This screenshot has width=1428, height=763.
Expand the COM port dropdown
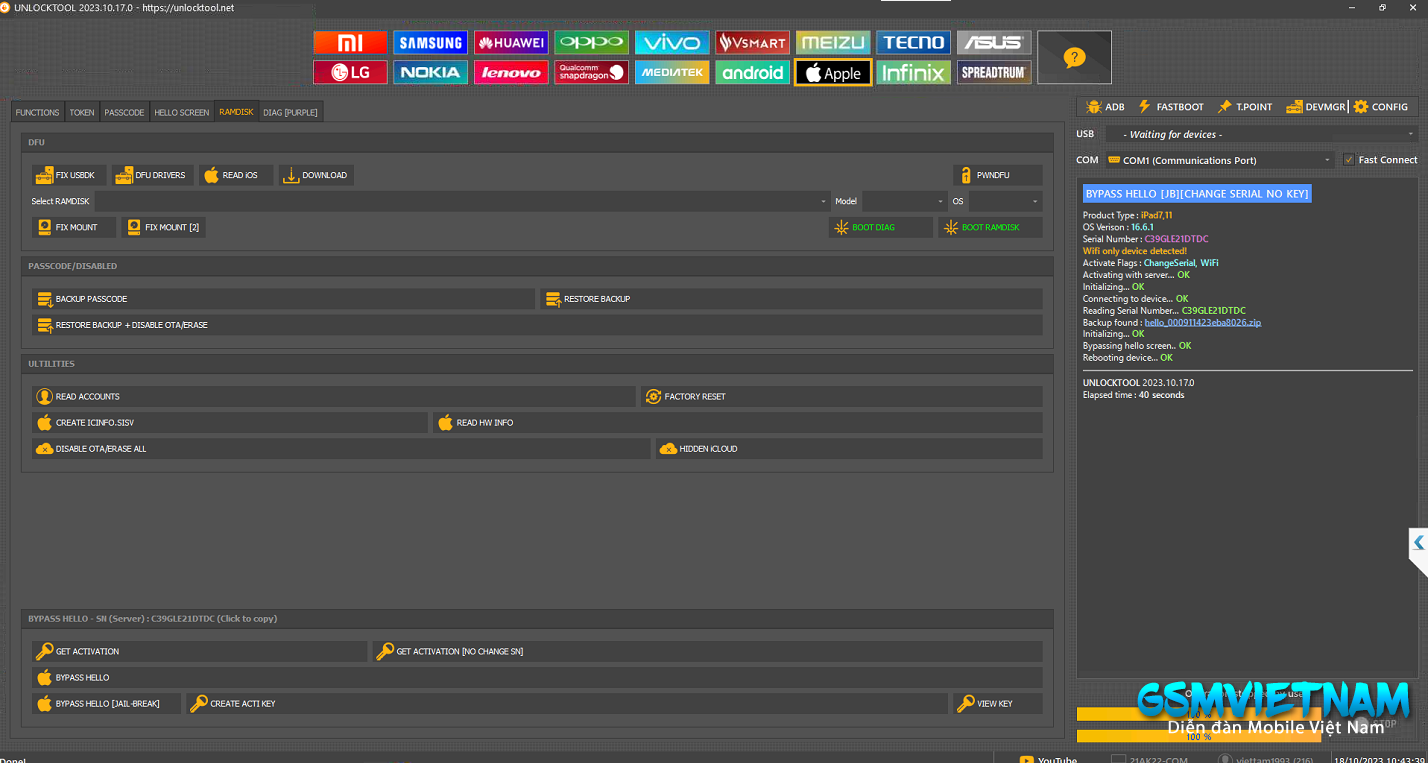(1220, 160)
